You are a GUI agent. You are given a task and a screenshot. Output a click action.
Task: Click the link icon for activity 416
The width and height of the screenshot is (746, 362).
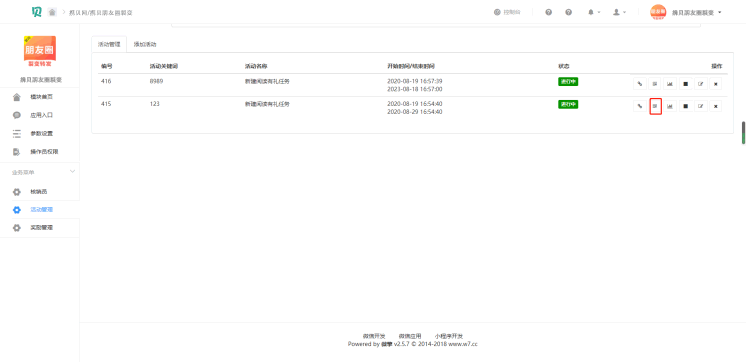639,84
